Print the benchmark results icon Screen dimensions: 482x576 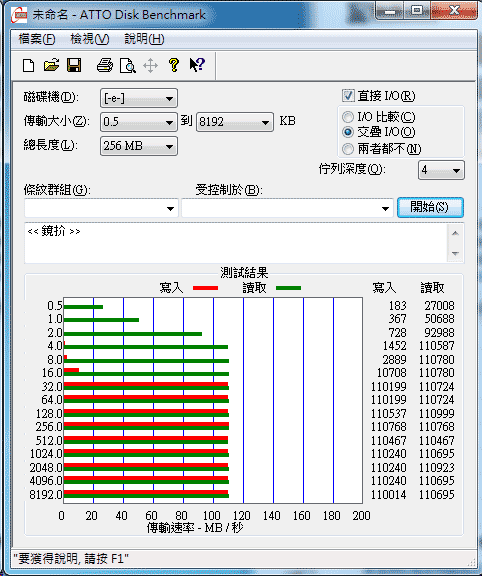click(x=105, y=65)
